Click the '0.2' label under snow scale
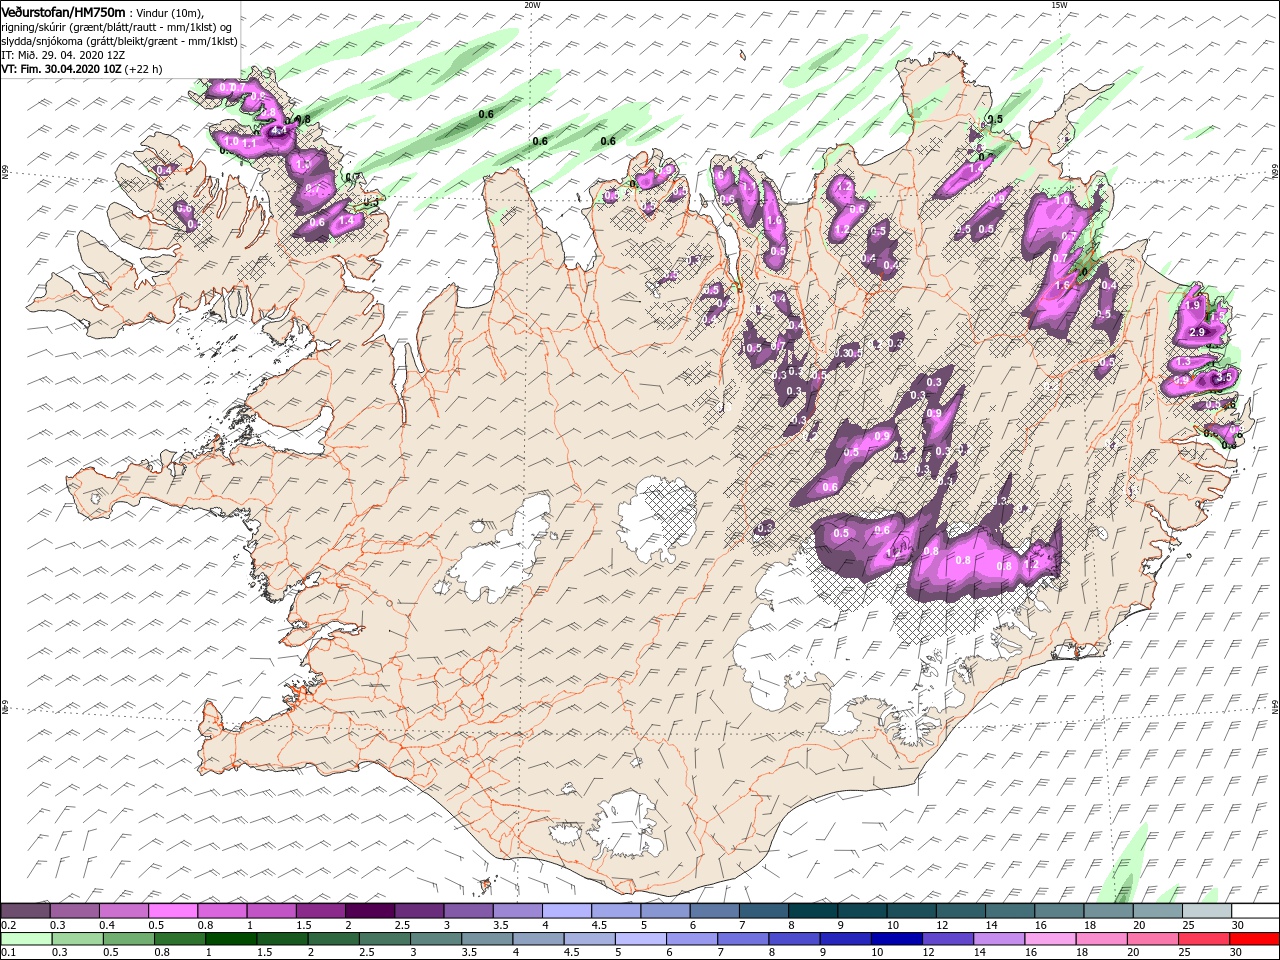The width and height of the screenshot is (1280, 960). click(x=8, y=925)
